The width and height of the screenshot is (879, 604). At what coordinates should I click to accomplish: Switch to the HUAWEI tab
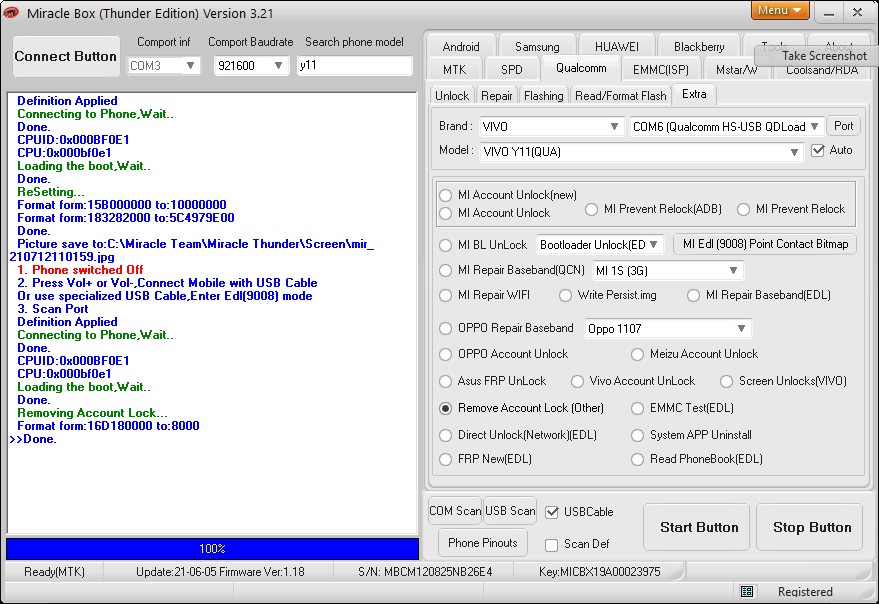617,47
